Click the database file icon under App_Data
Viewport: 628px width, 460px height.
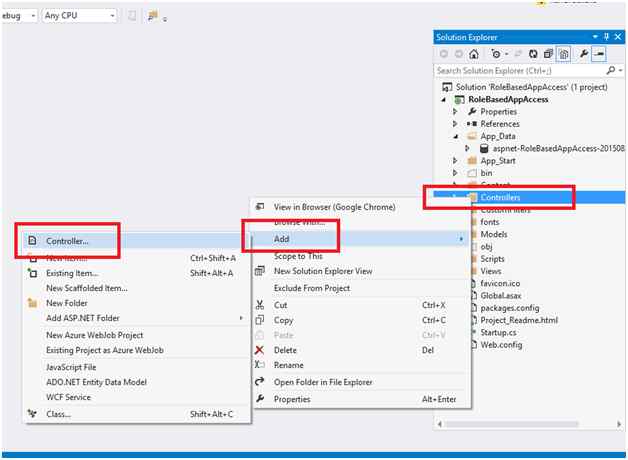[484, 149]
